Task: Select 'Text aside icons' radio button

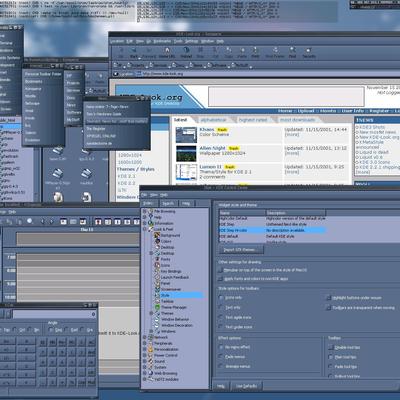Action: point(221,317)
